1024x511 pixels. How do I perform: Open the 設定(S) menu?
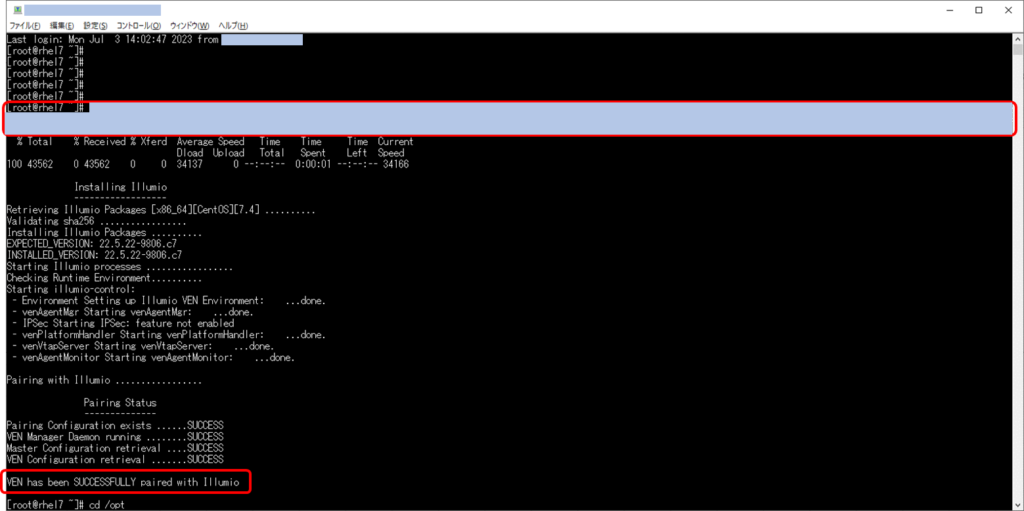[95, 25]
